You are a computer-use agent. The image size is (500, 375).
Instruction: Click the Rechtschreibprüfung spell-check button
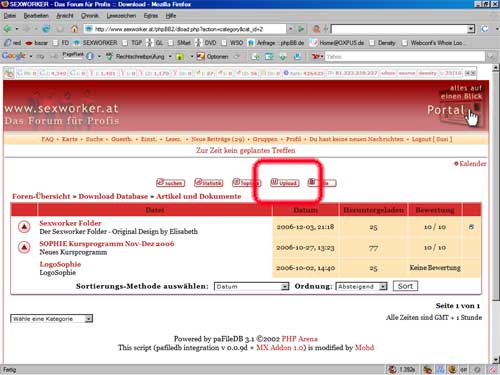pos(135,56)
